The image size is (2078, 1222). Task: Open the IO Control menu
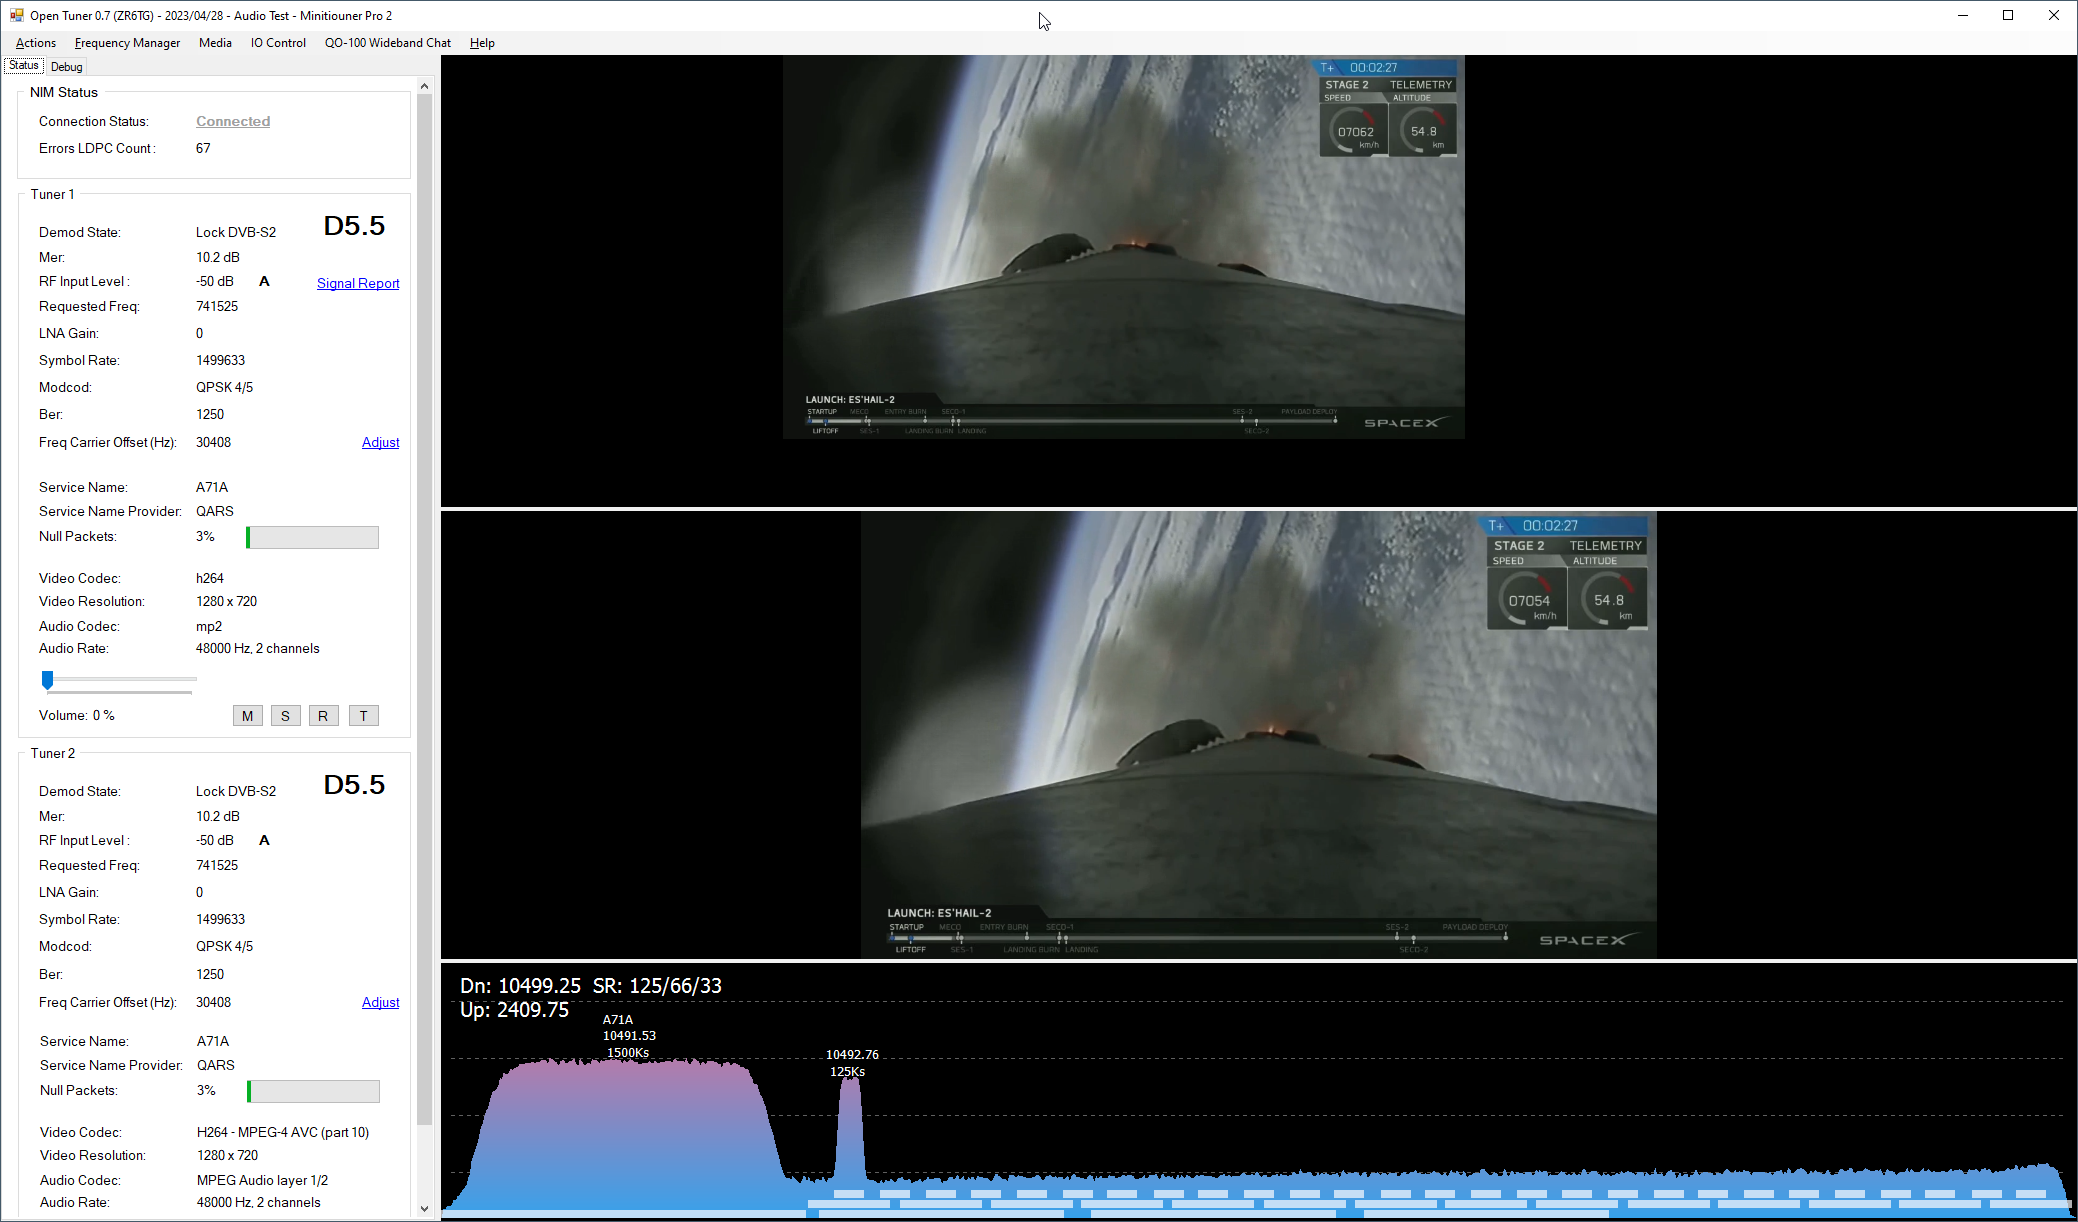278,43
